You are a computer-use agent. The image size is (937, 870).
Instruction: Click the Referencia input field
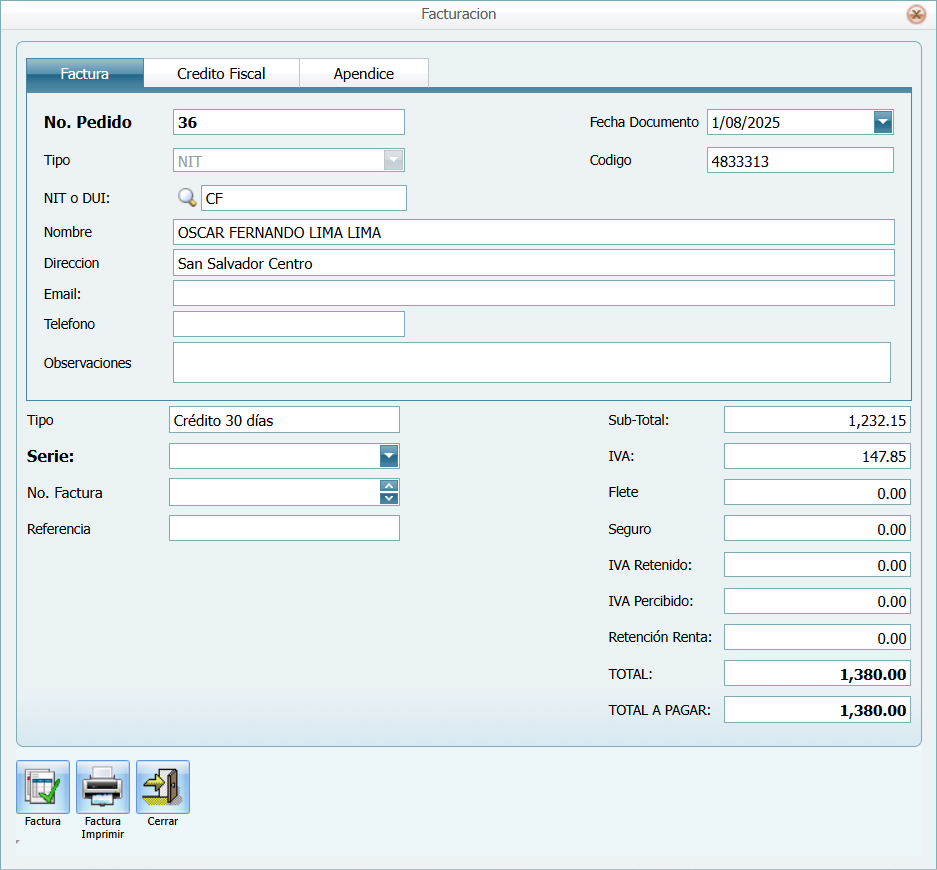284,528
